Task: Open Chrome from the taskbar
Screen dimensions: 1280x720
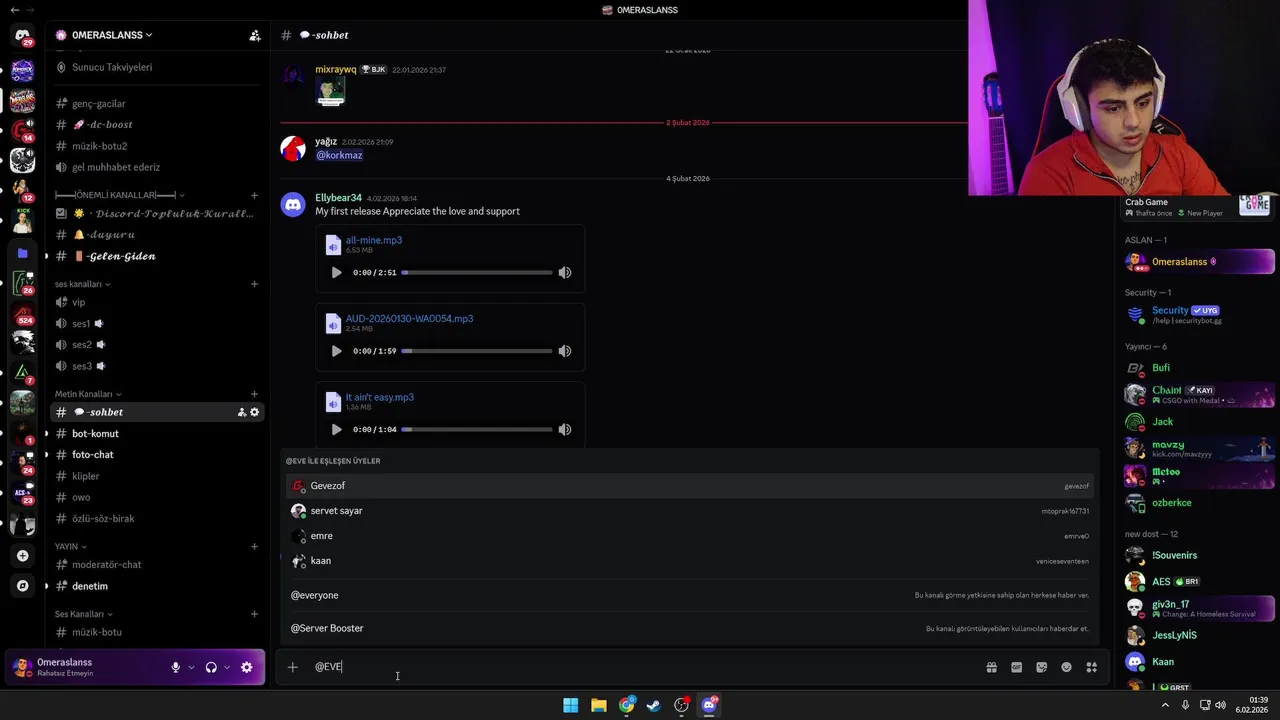Action: [x=626, y=705]
